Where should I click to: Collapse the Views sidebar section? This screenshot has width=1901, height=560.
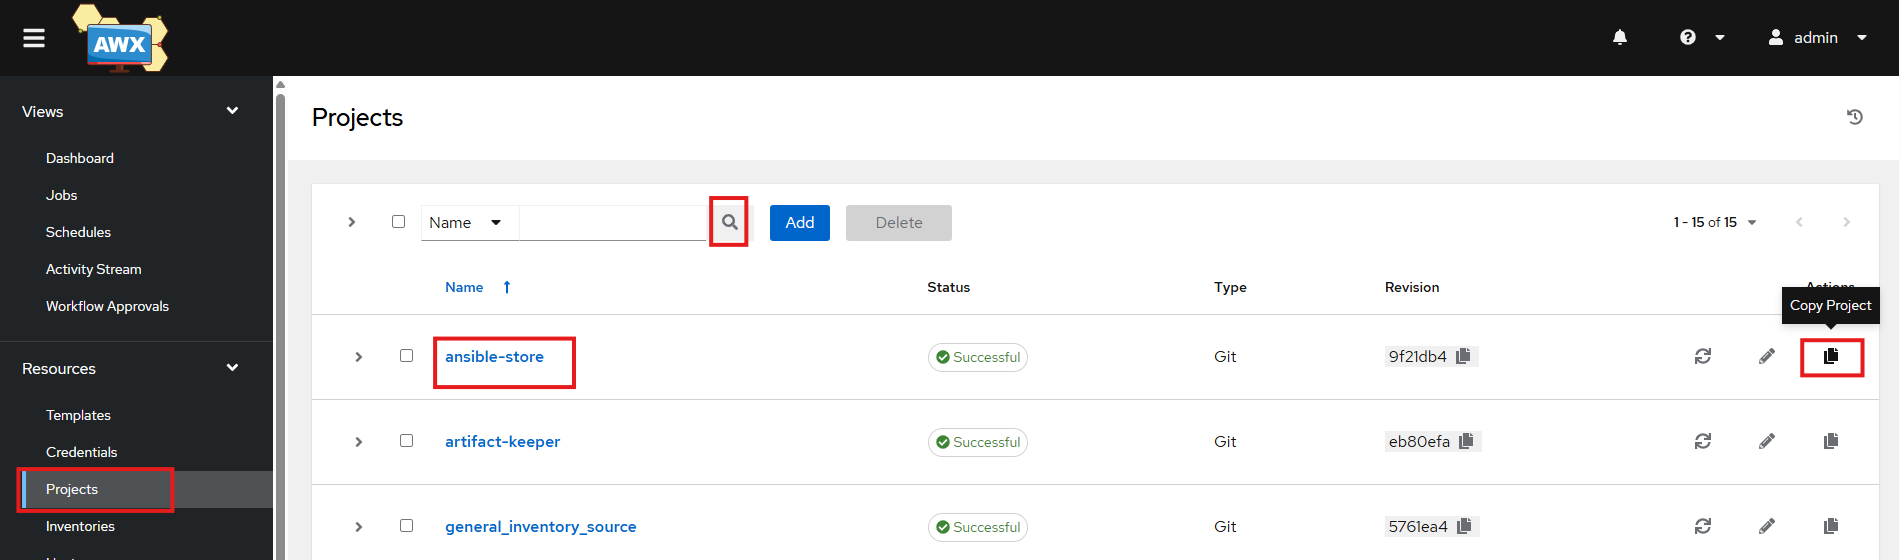coord(232,111)
